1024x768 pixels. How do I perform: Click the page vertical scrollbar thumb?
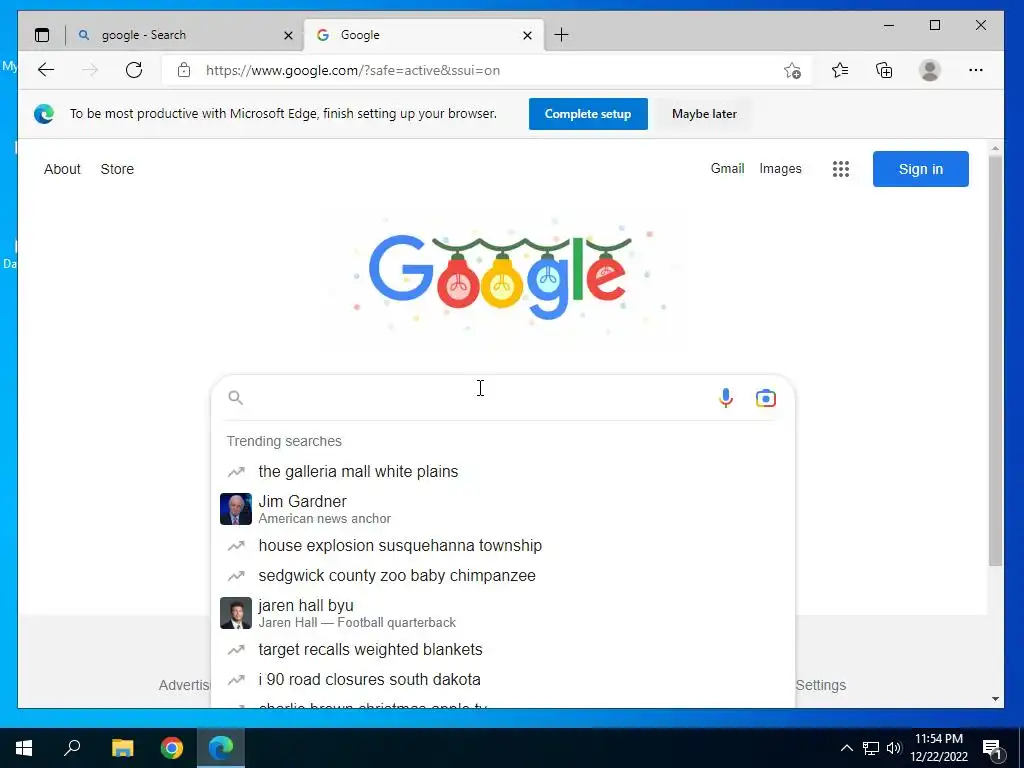tap(995, 360)
